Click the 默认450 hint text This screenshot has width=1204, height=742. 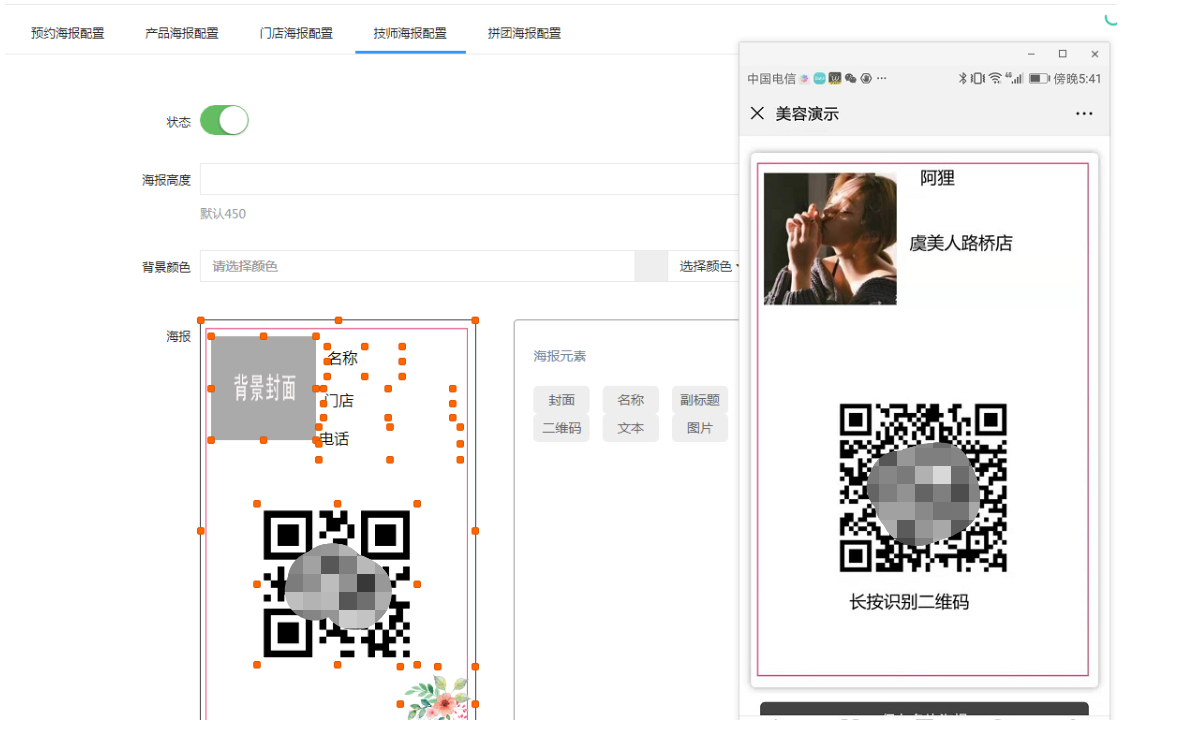pyautogui.click(x=223, y=214)
